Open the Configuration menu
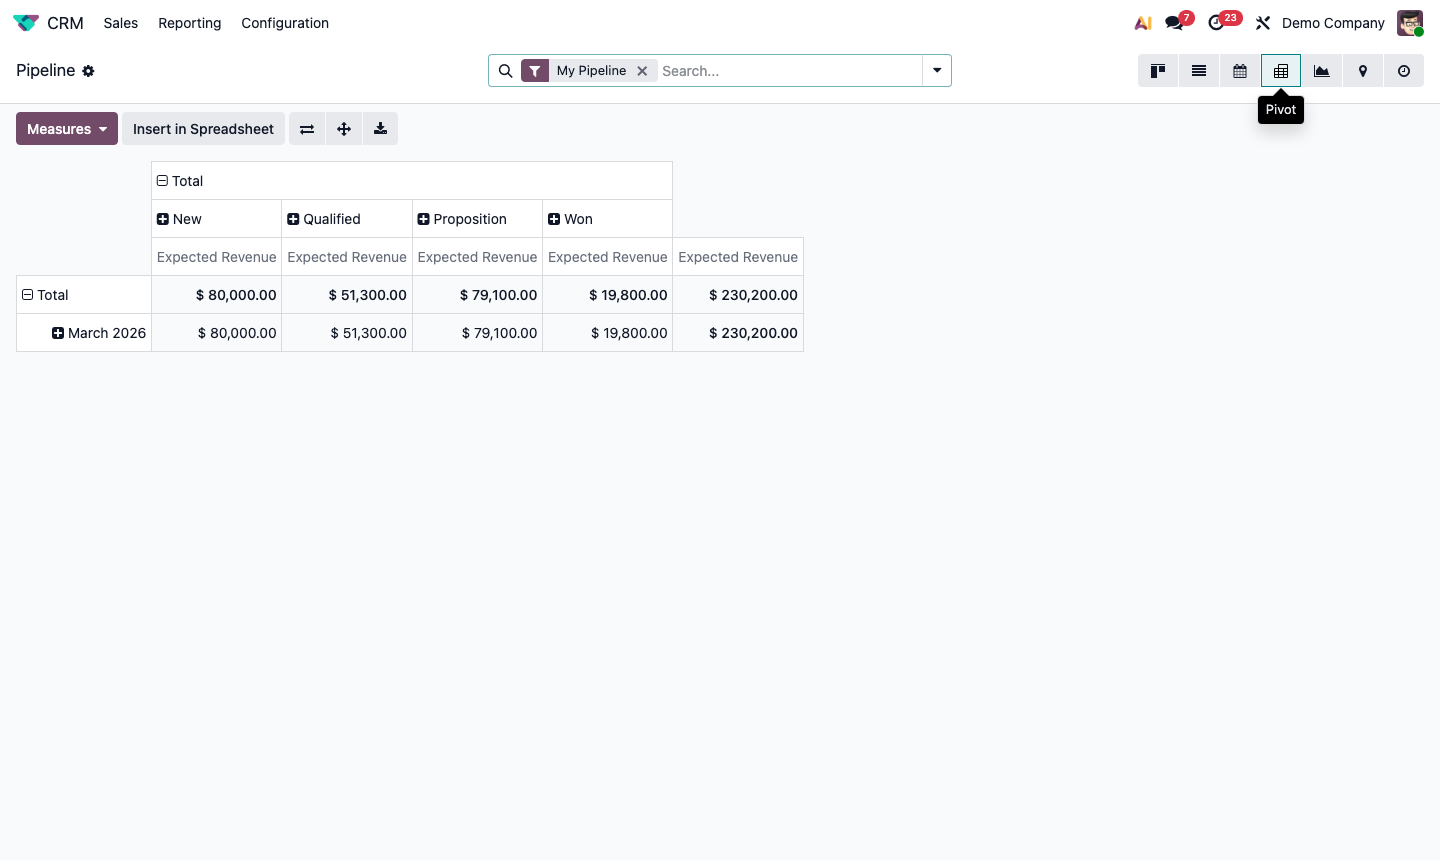The width and height of the screenshot is (1440, 860). (x=285, y=23)
